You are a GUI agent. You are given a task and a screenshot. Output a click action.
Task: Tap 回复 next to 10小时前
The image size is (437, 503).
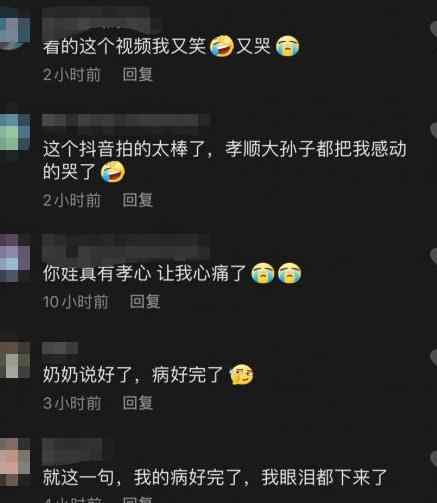[x=145, y=301]
